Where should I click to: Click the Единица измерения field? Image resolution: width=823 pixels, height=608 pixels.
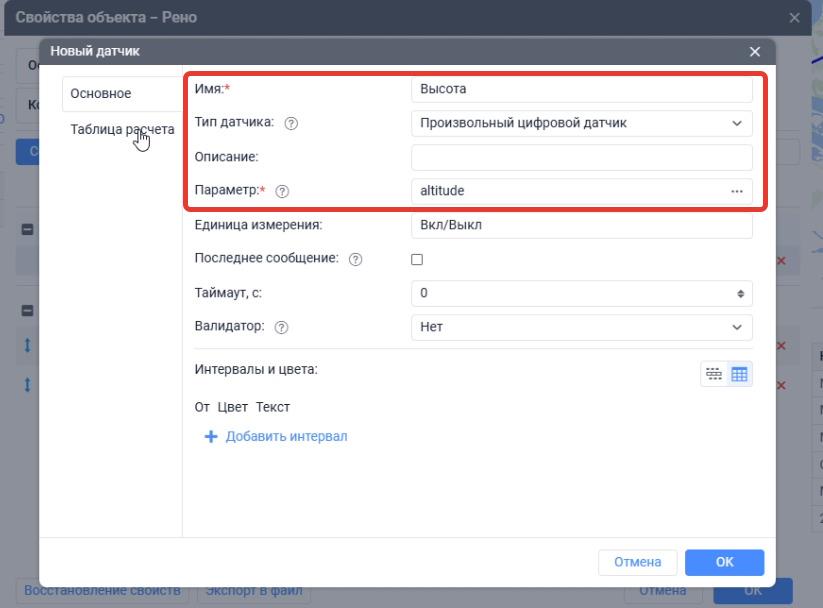point(582,225)
